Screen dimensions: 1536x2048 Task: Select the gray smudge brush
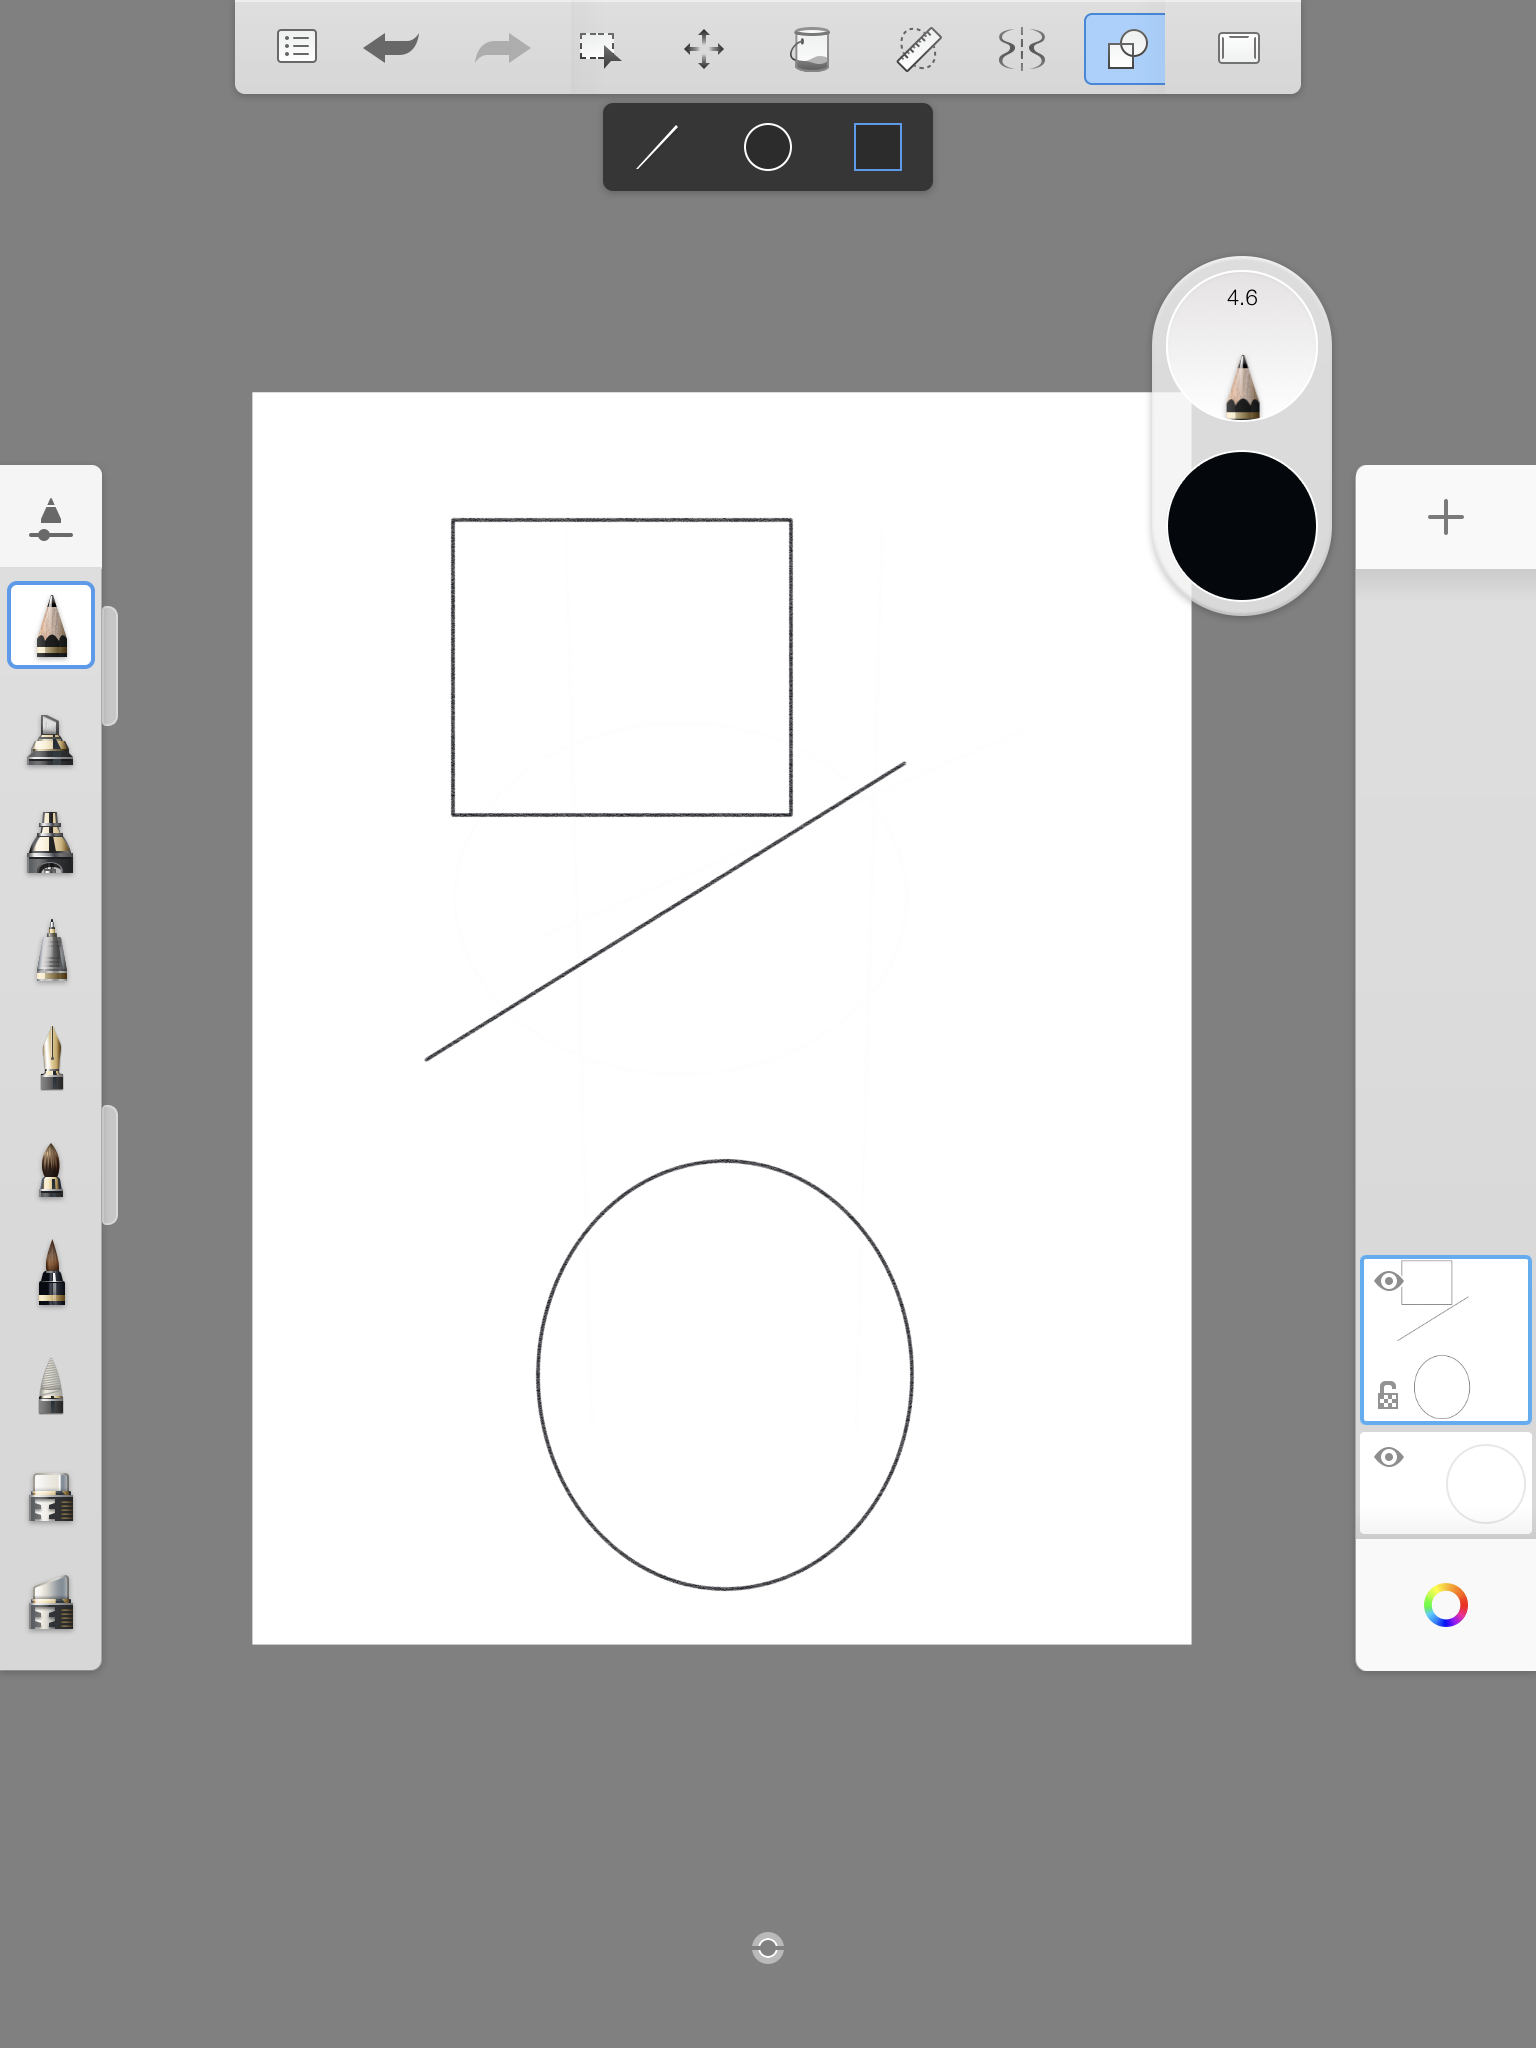click(51, 1385)
